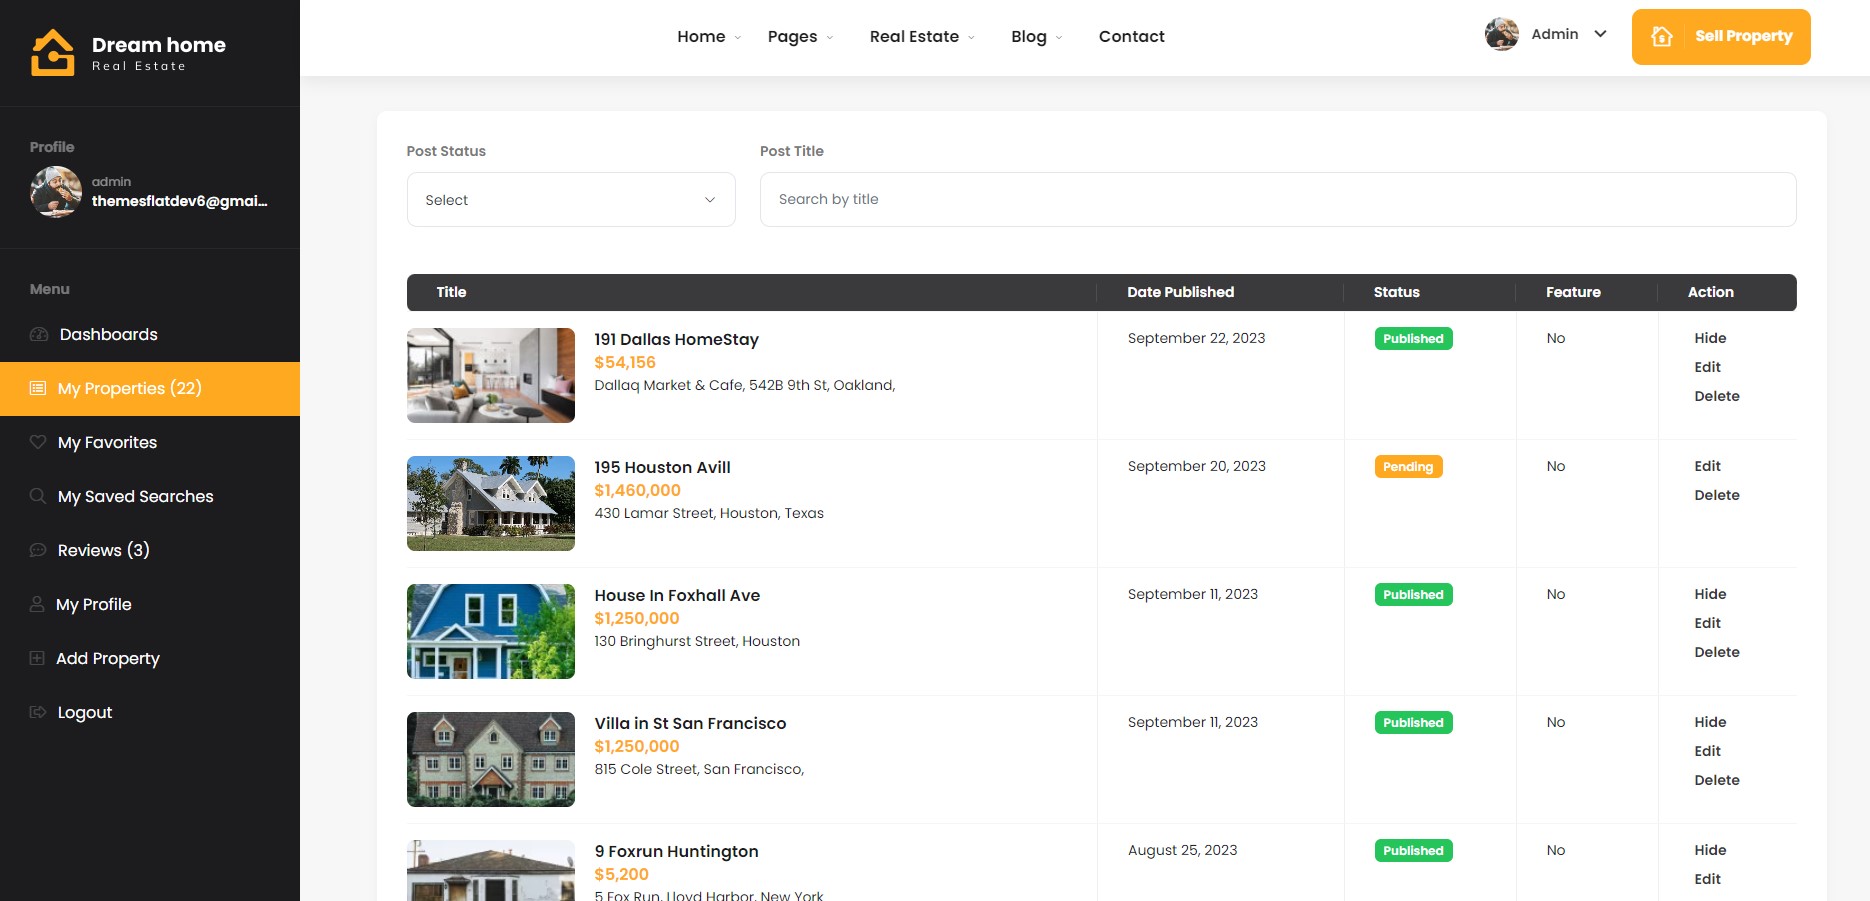The image size is (1870, 901).
Task: Click the 195 Houston Avill title
Action: coord(662,467)
